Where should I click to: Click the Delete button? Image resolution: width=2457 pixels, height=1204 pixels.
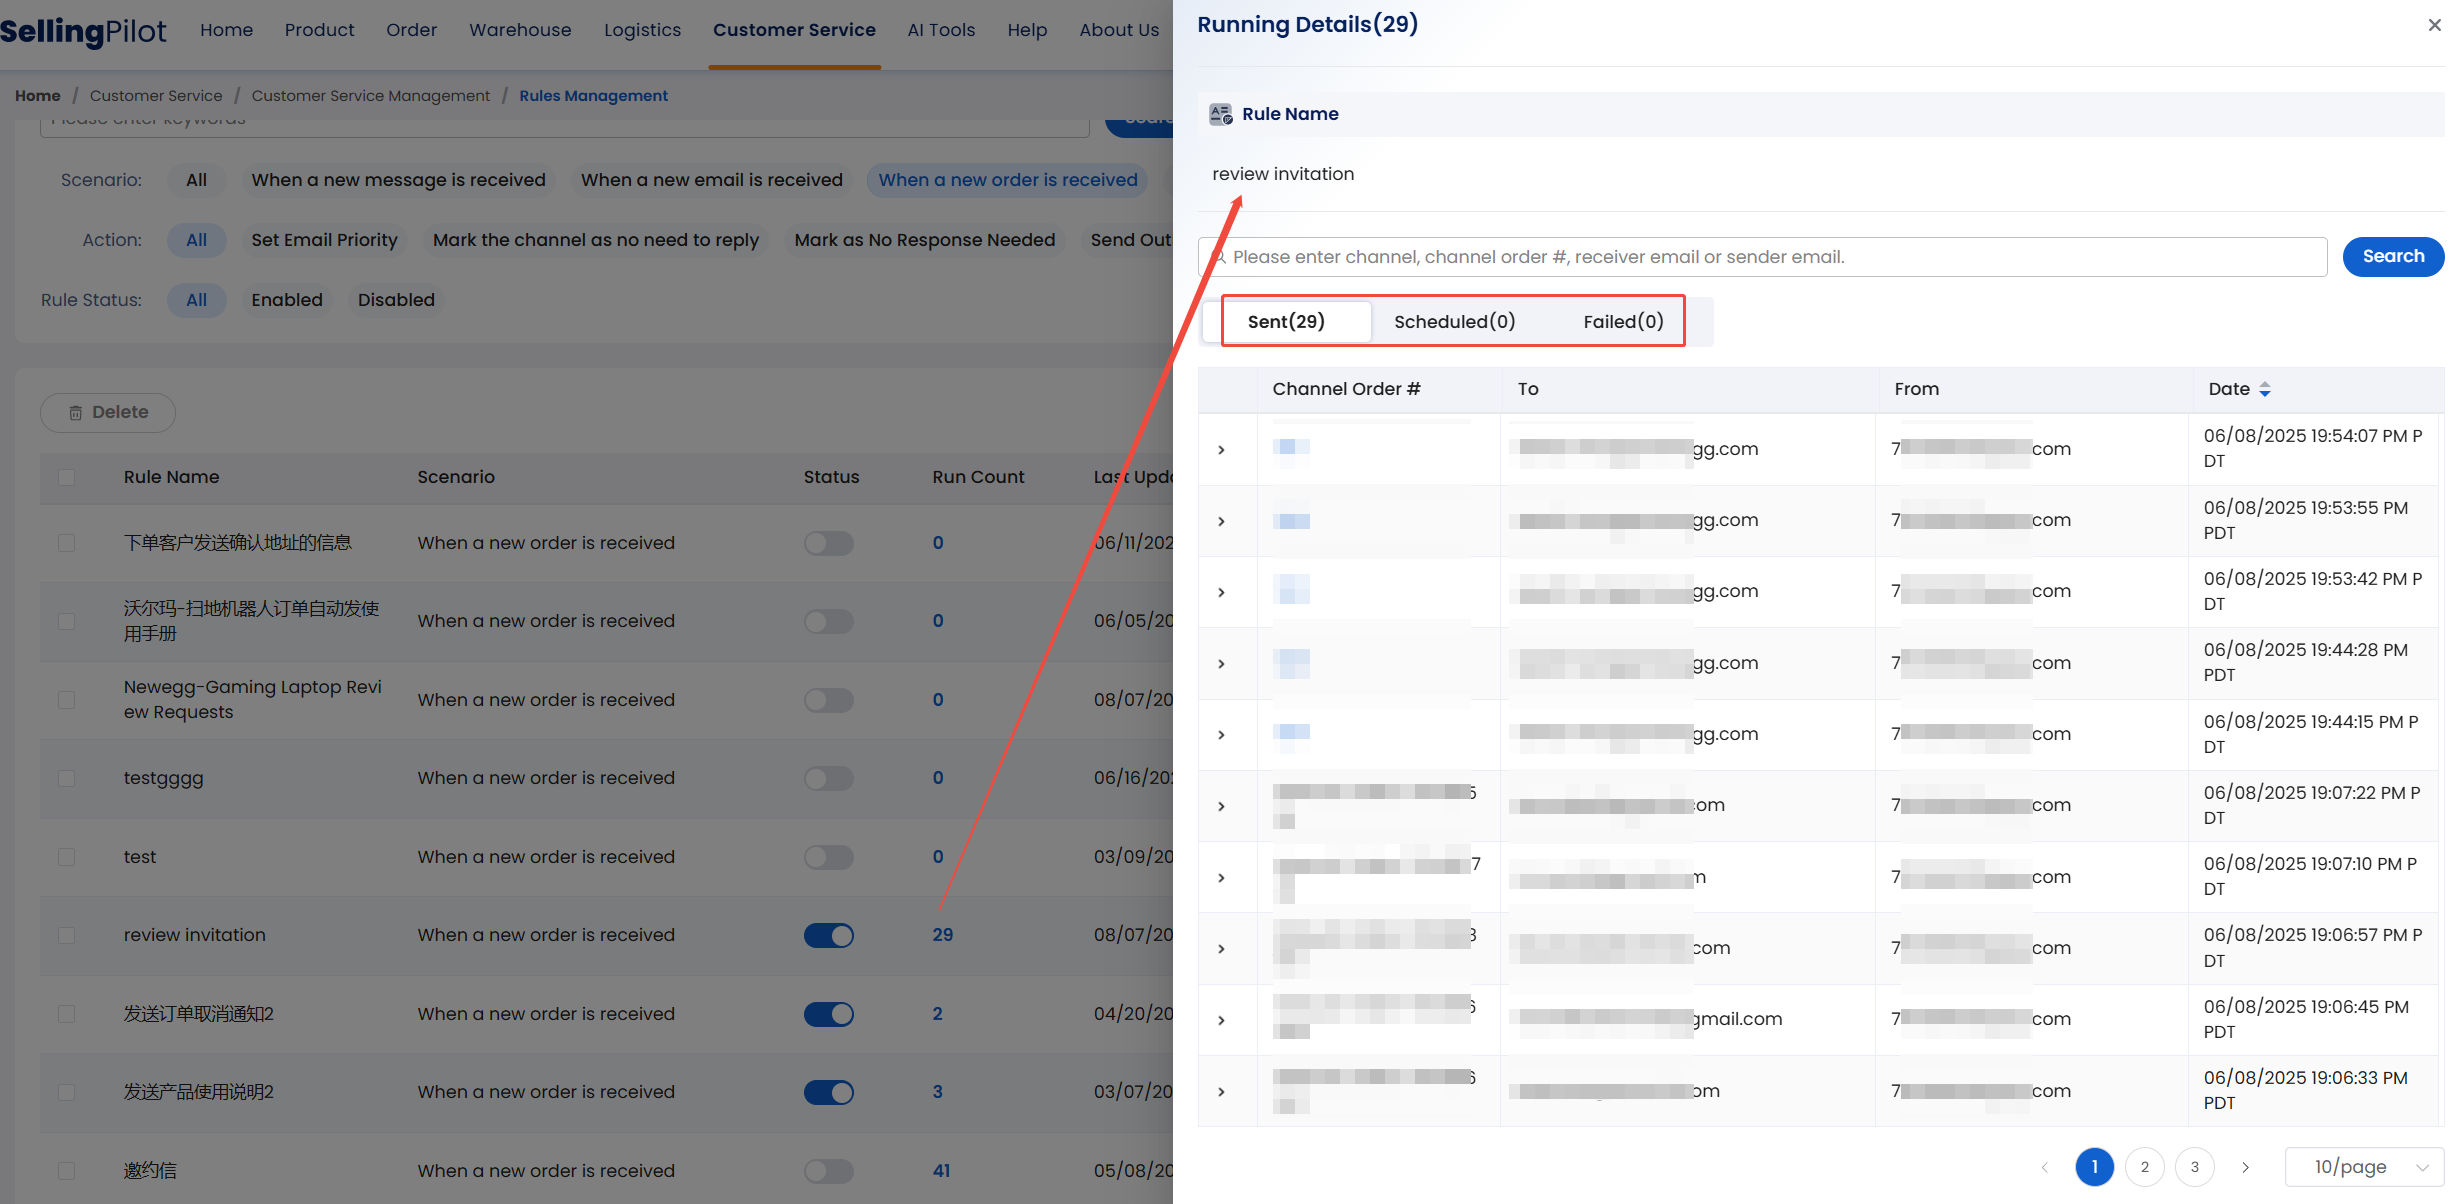tap(108, 413)
